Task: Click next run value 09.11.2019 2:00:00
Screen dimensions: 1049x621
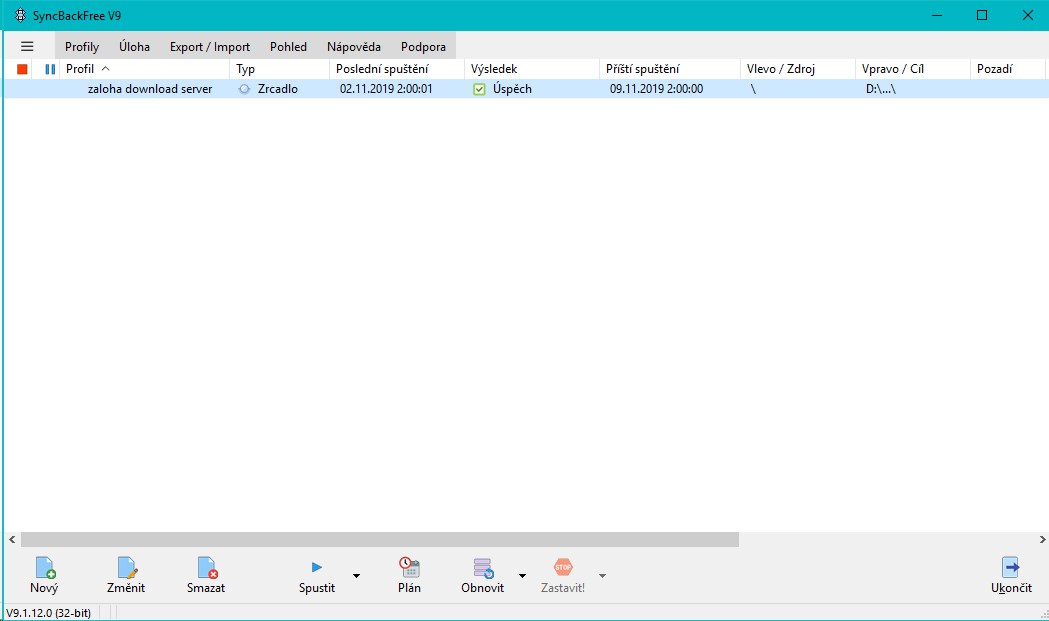Action: click(x=656, y=89)
